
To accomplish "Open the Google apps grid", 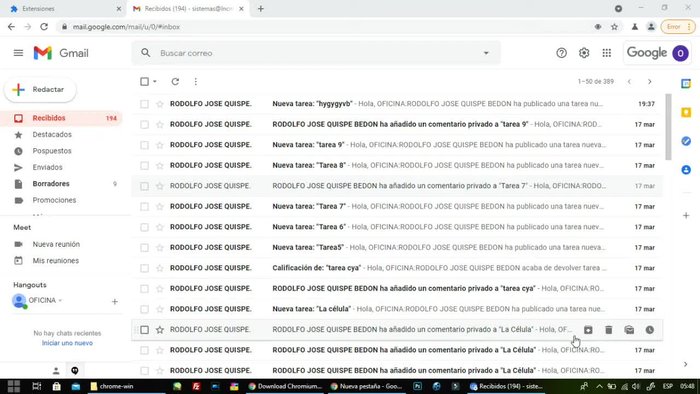I will pos(606,53).
